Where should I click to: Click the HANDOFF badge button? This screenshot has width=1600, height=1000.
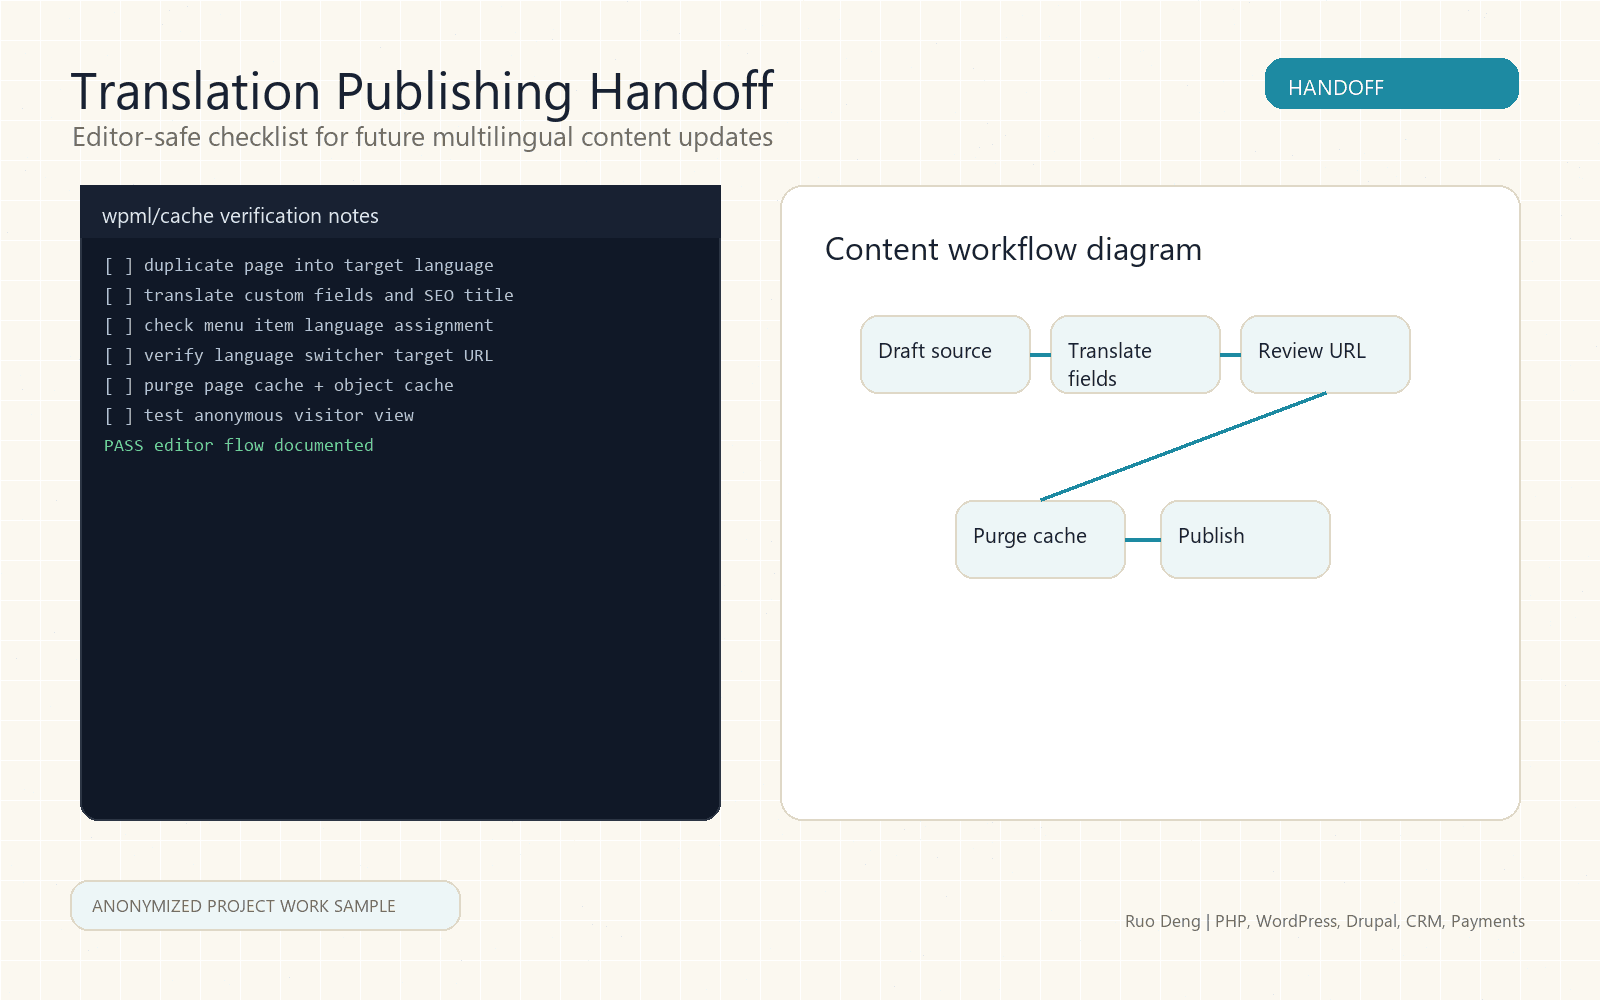point(1391,84)
